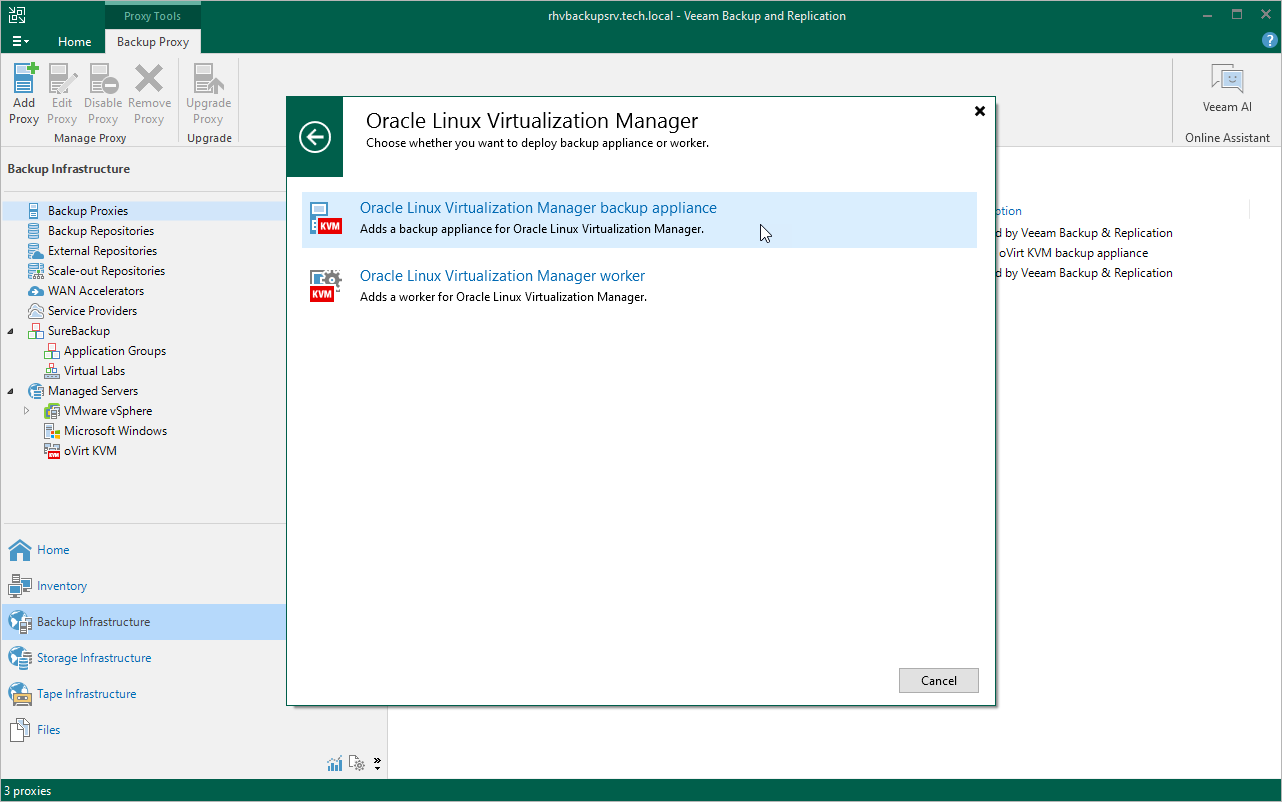Click the 'Backup Infrastructure' pane heading
1282x802 pixels.
click(x=69, y=169)
